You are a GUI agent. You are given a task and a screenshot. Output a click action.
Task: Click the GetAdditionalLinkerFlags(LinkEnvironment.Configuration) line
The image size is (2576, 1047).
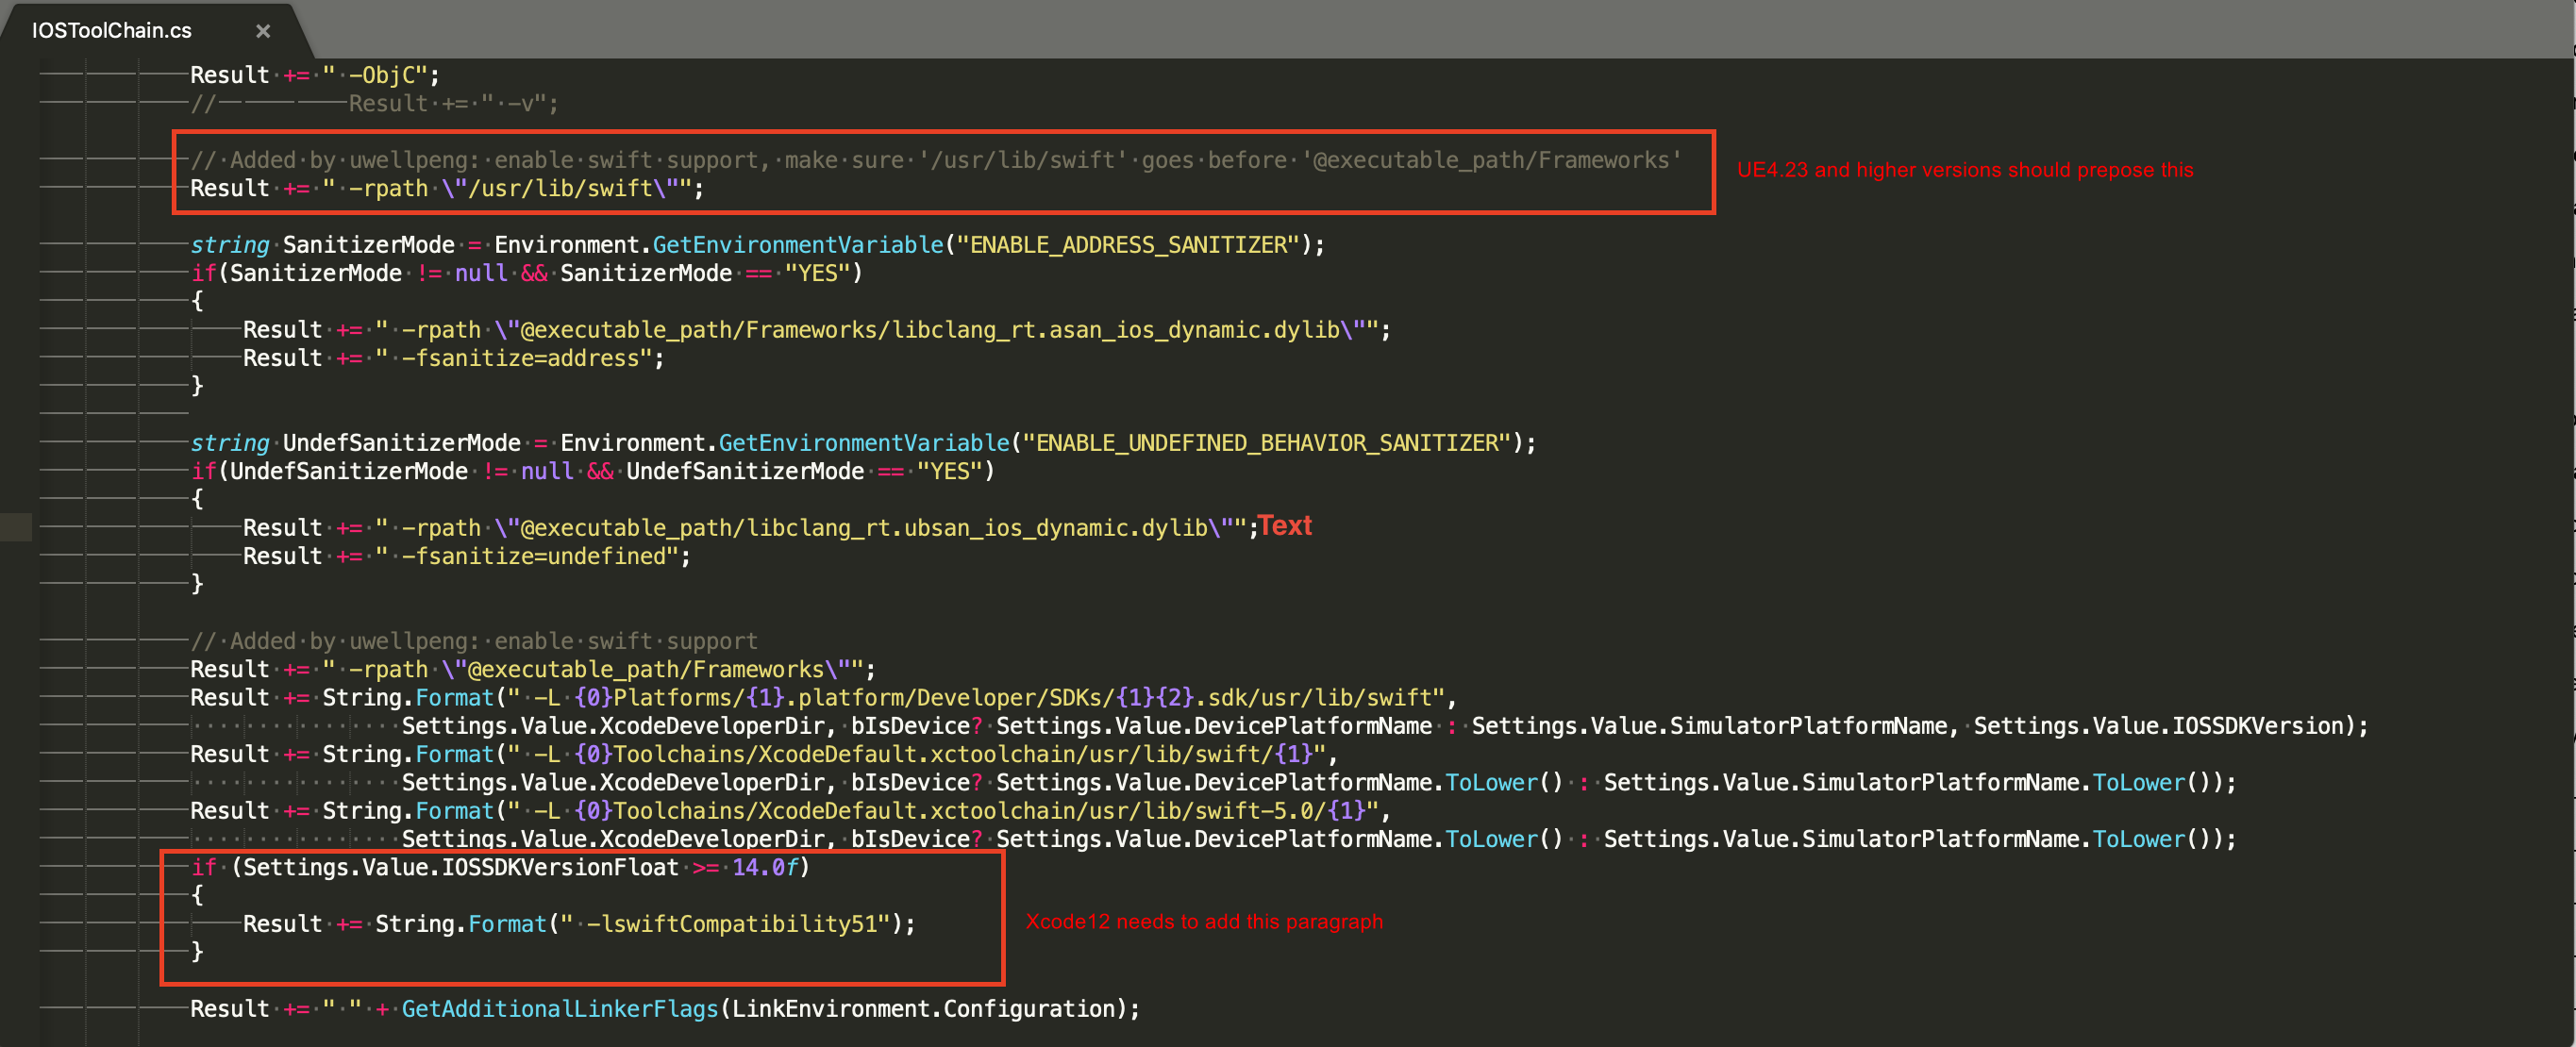click(665, 1009)
